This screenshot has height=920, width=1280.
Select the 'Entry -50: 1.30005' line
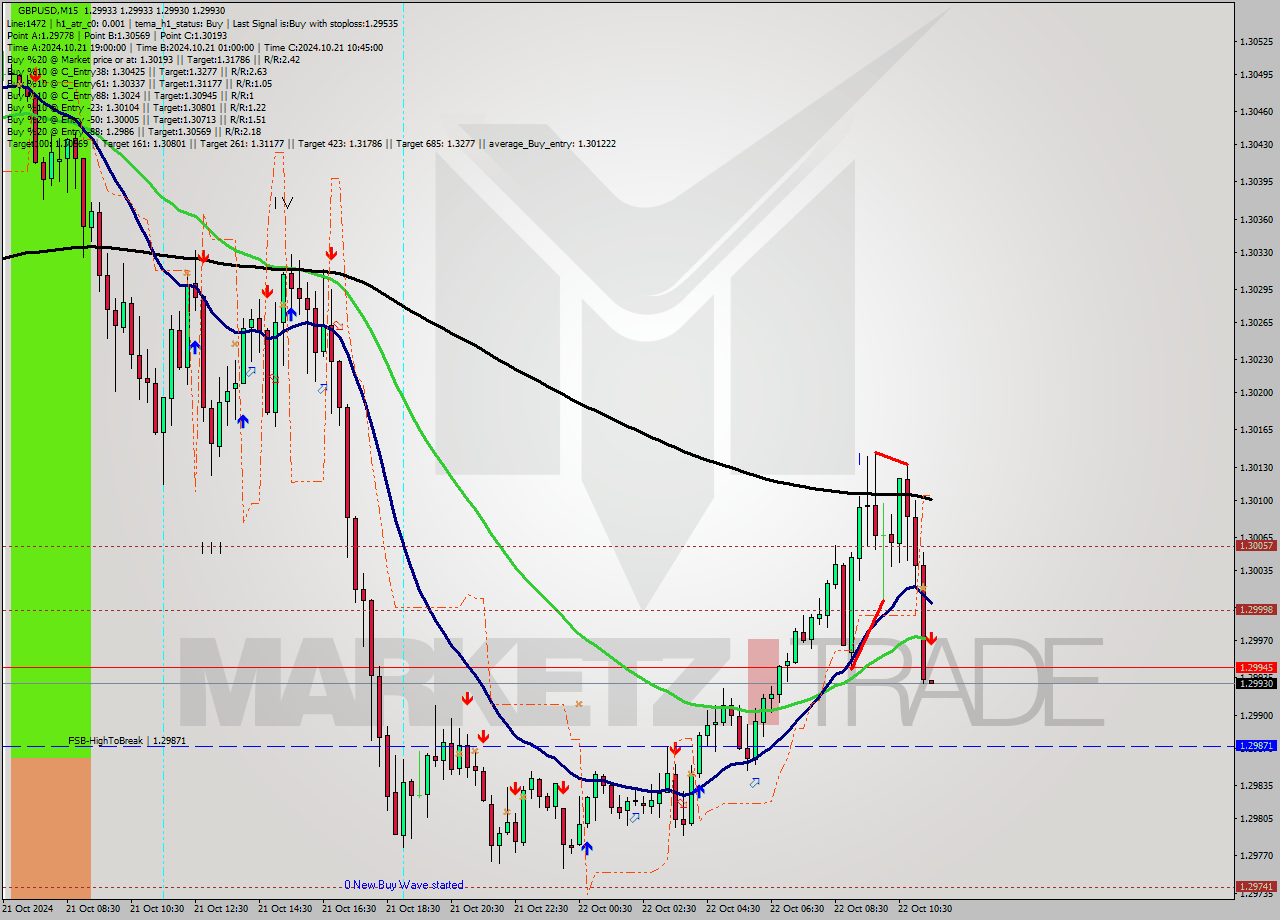136,119
